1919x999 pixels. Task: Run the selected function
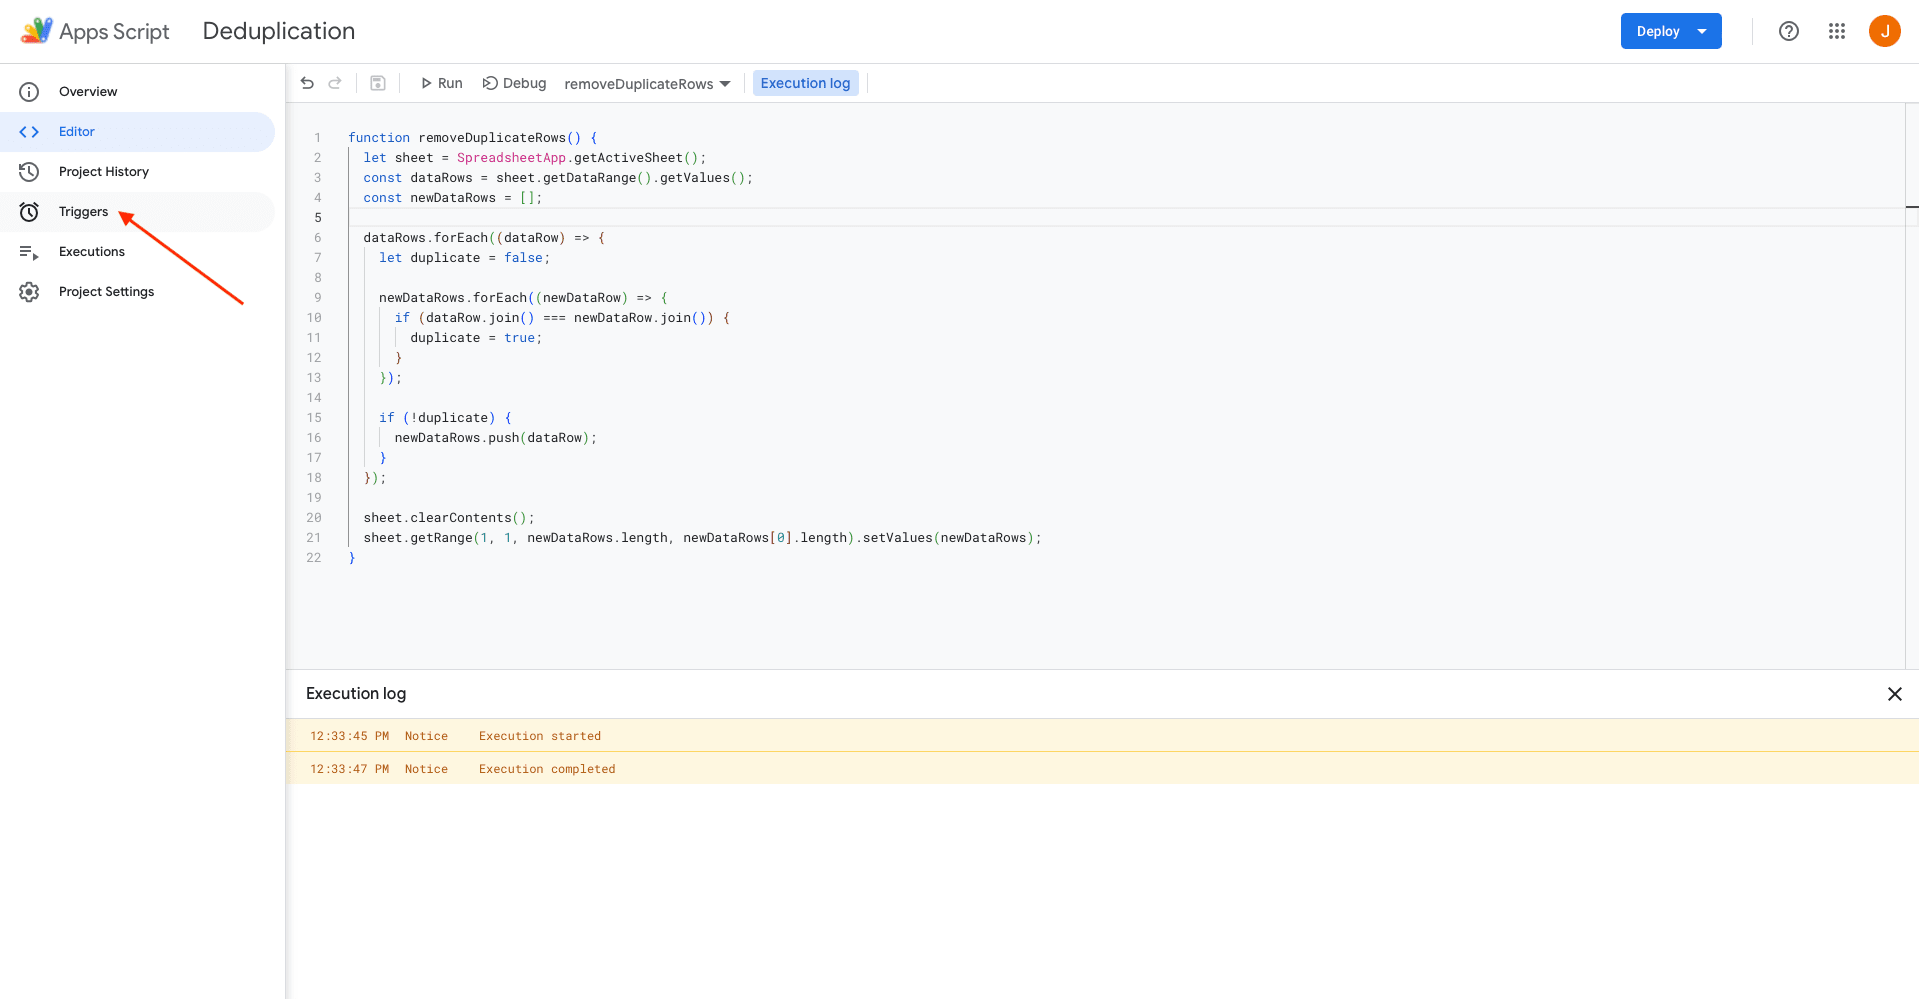coord(441,83)
